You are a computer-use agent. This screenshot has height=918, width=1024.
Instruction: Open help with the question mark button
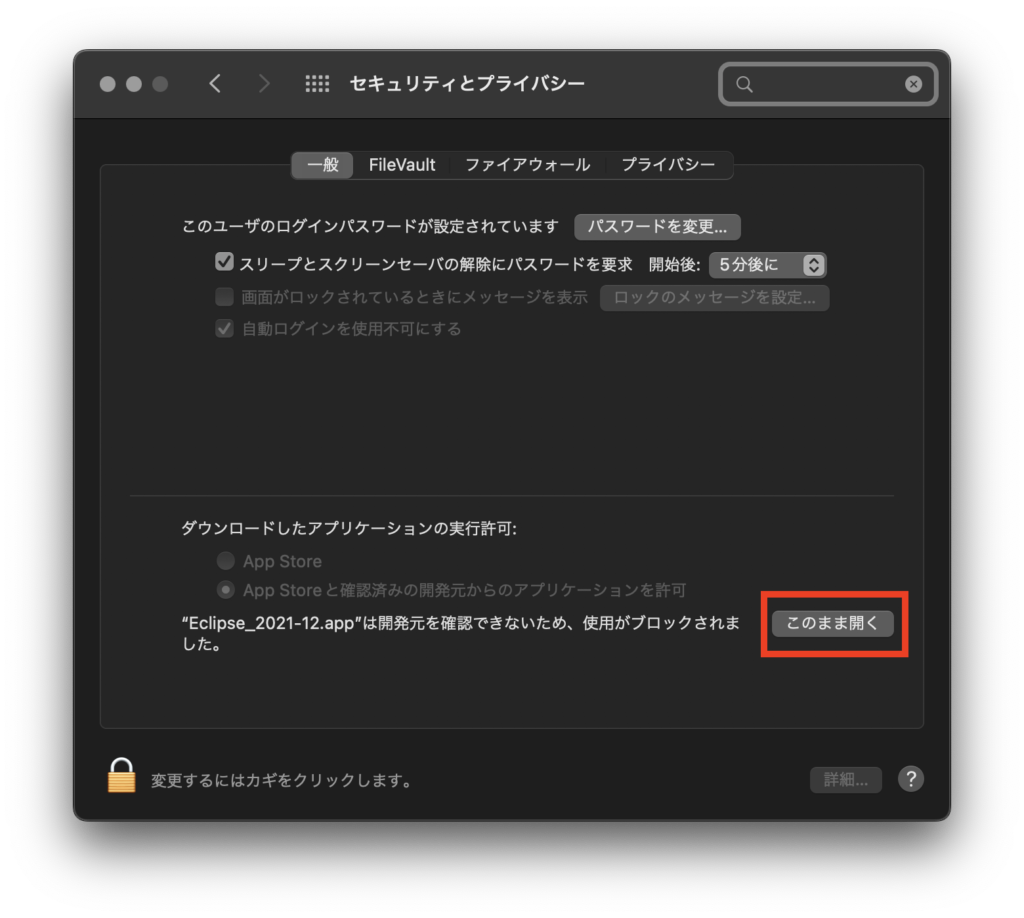910,778
